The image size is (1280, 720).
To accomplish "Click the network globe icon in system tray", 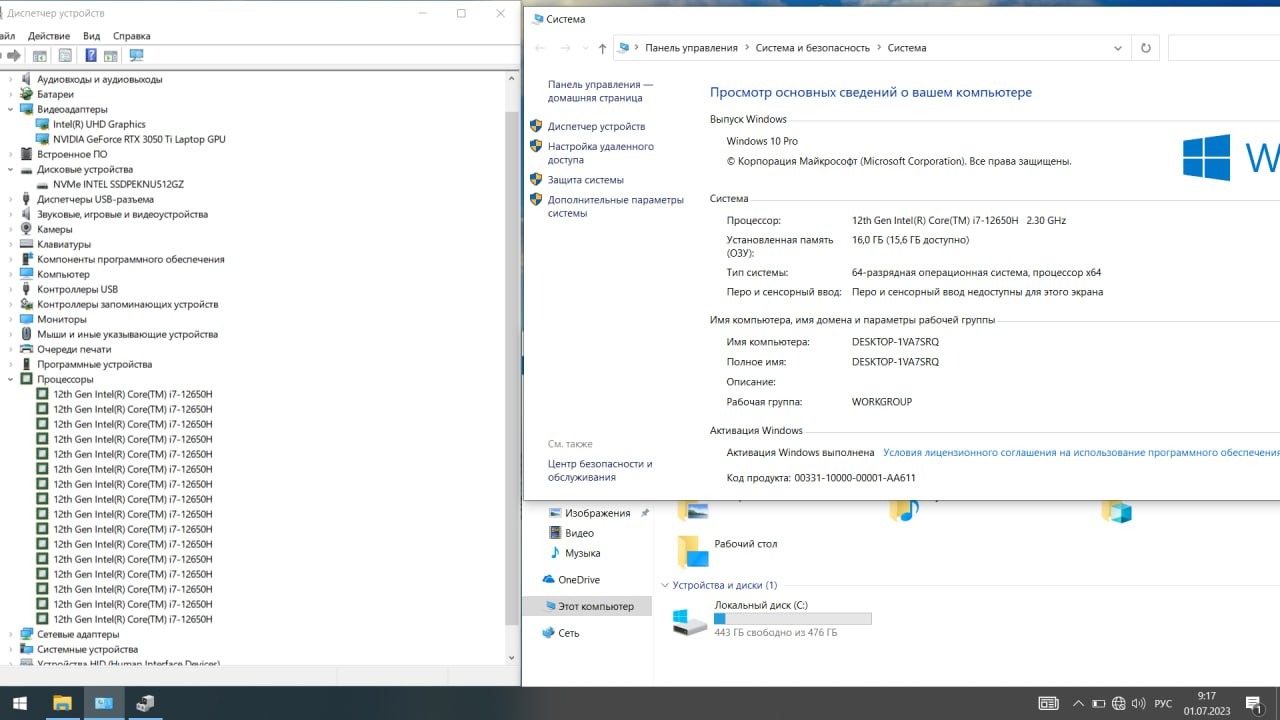I will 1119,703.
